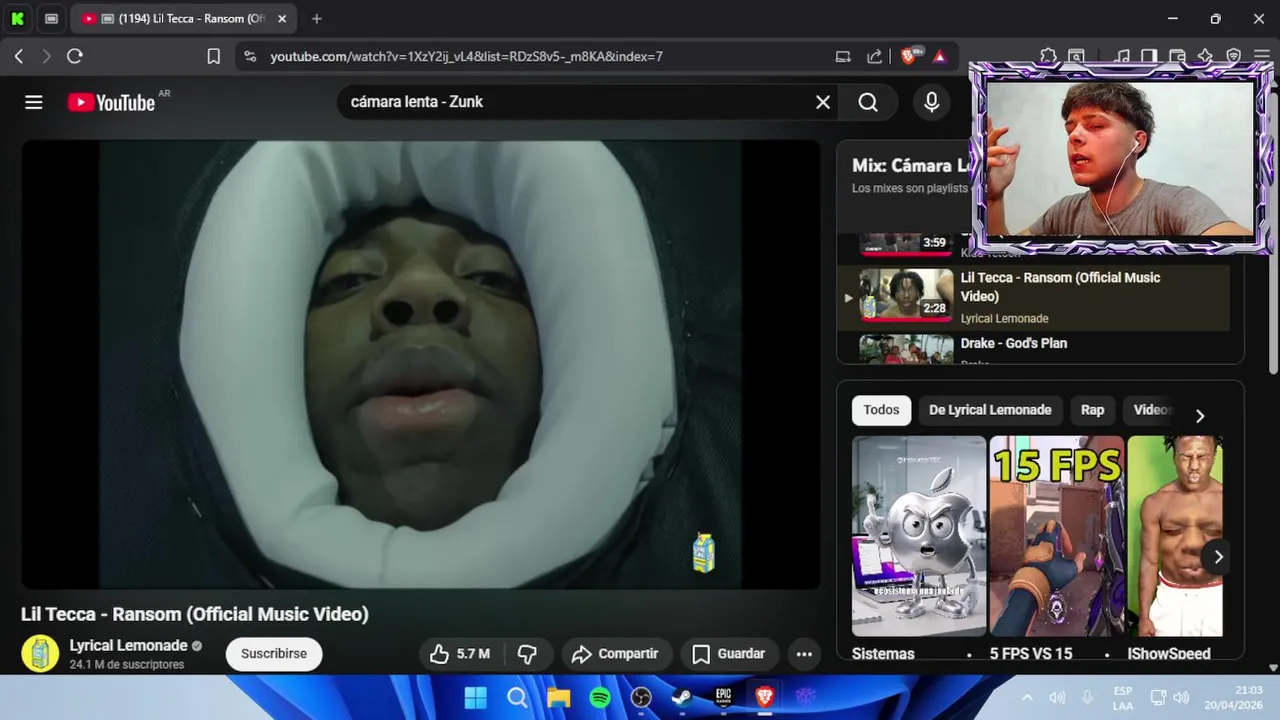The width and height of the screenshot is (1280, 720).
Task: Open Brave VPN shield icon
Action: pos(1234,56)
